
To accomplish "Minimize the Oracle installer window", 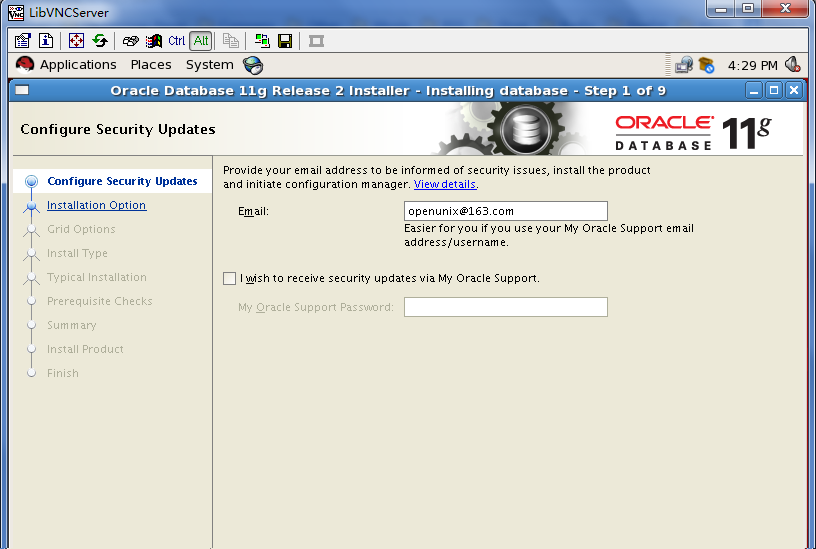I will [754, 91].
